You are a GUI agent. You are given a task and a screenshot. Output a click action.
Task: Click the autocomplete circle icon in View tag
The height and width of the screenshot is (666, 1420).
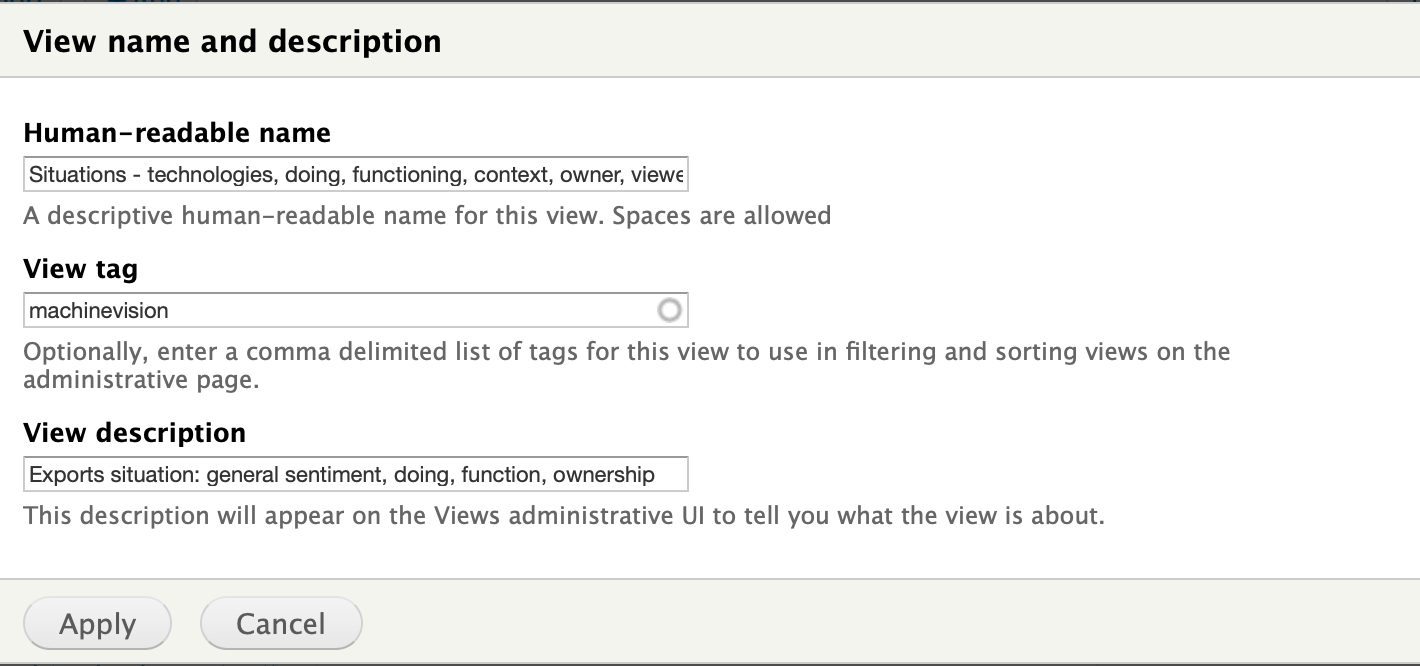(669, 311)
